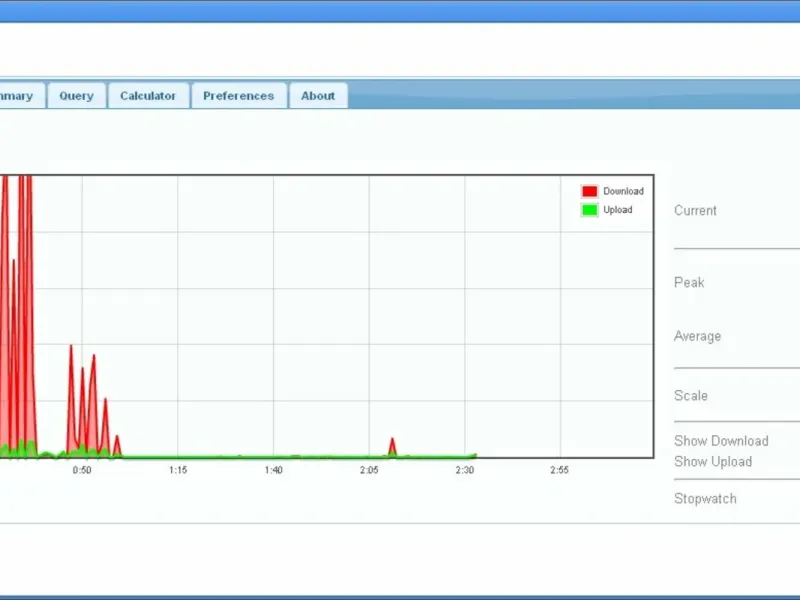Toggle the Show Download option
Image resolution: width=800 pixels, height=600 pixels.
[721, 441]
